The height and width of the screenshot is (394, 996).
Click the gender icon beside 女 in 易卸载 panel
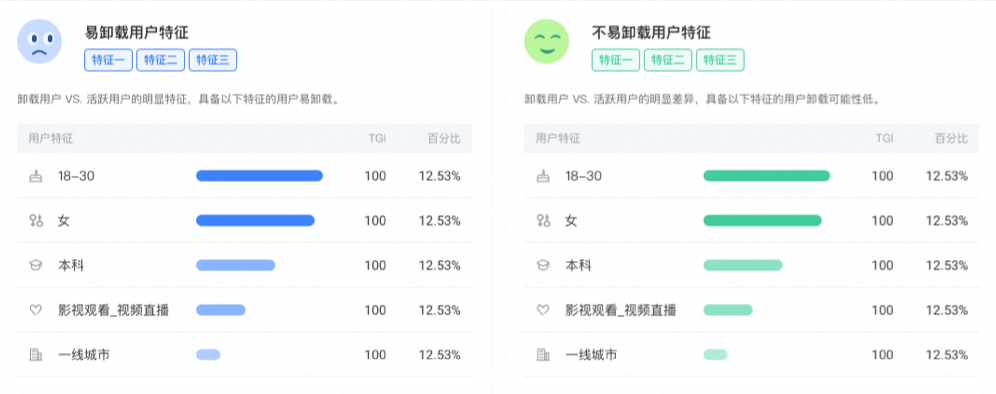tap(36, 221)
